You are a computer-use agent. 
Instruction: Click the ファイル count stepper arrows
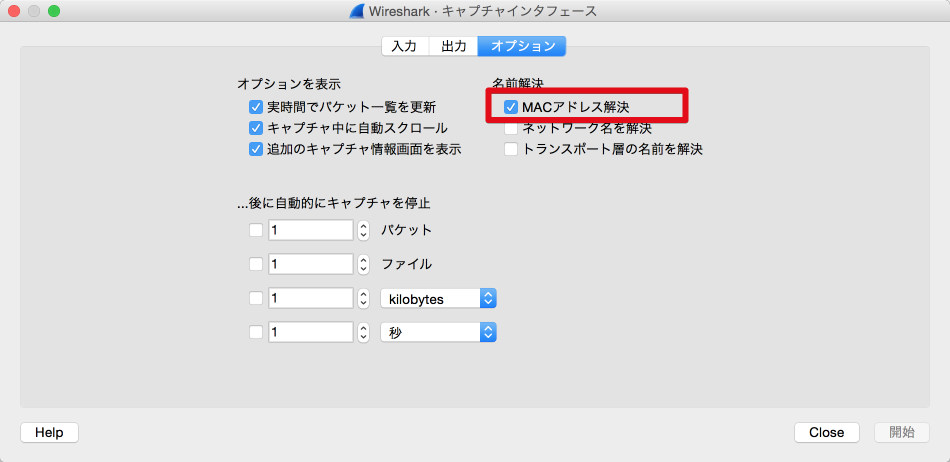click(363, 264)
